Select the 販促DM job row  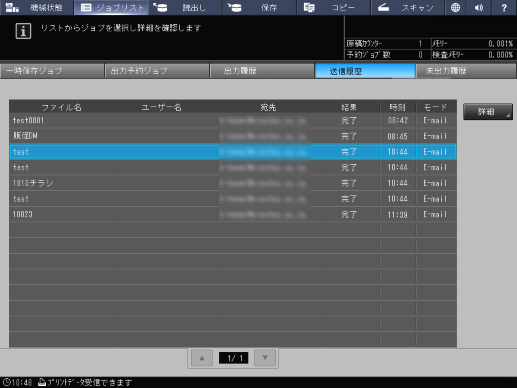click(233, 136)
